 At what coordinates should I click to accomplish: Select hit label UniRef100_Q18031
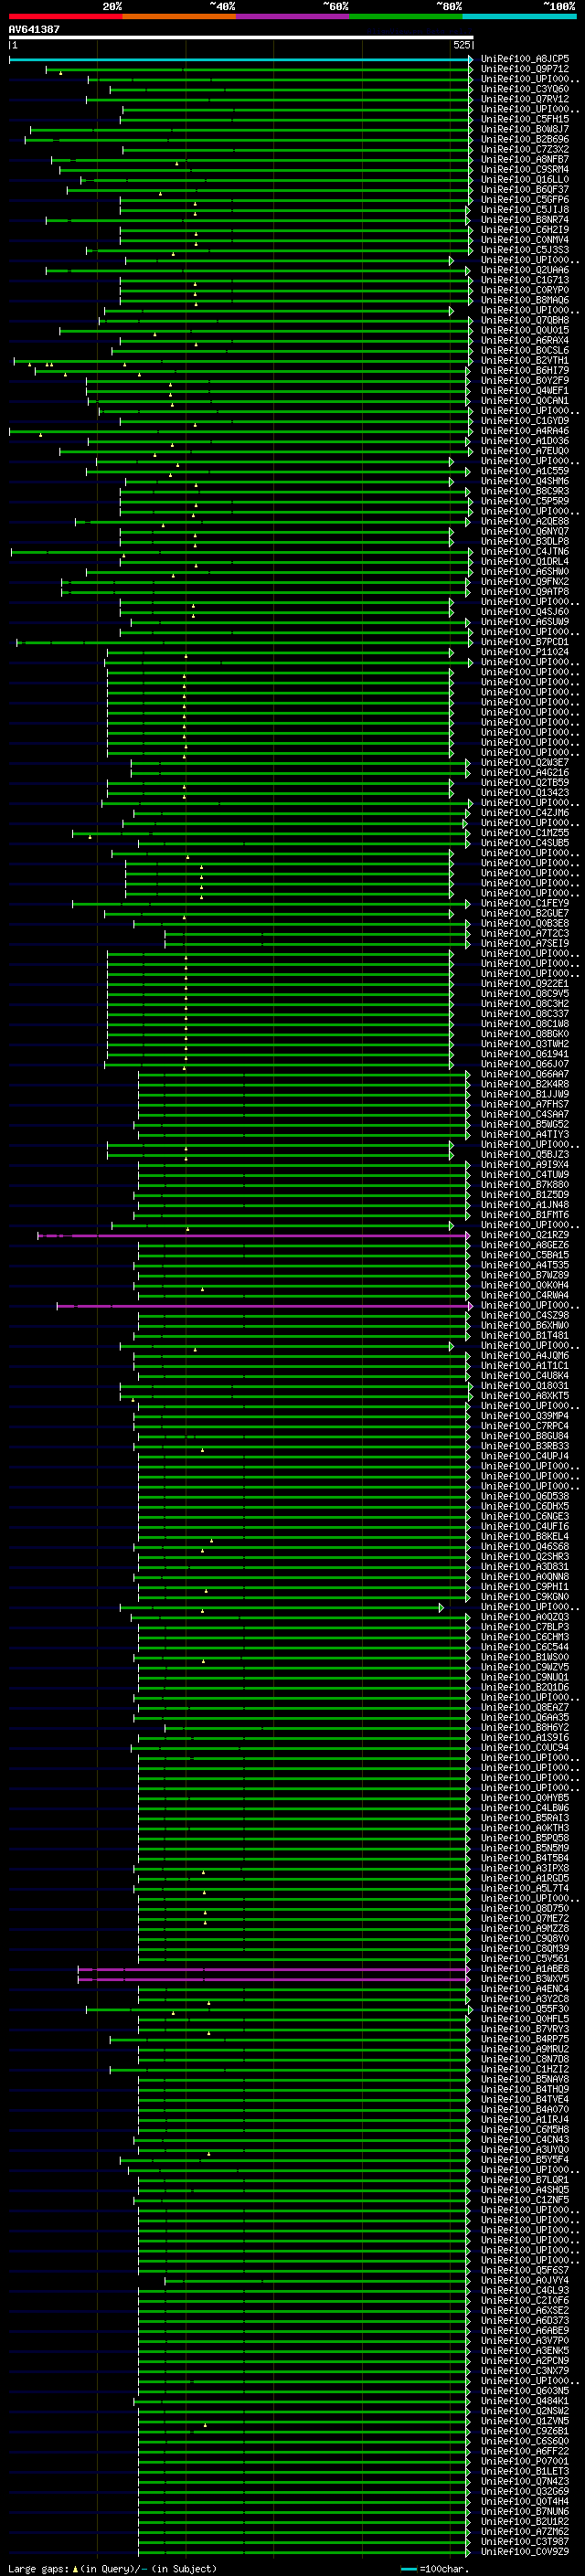[x=525, y=1385]
